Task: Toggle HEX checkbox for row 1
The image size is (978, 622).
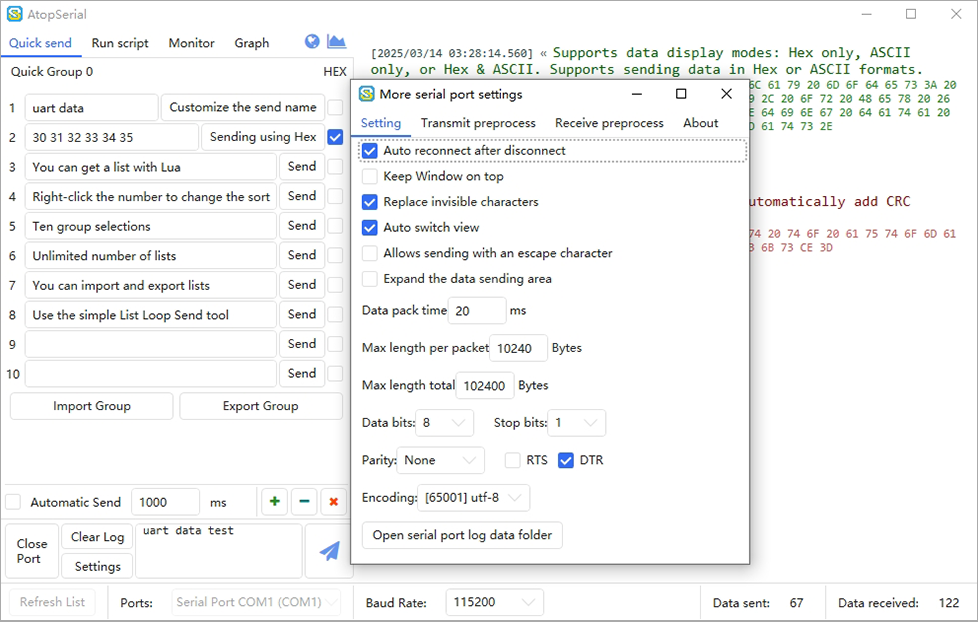Action: (335, 107)
